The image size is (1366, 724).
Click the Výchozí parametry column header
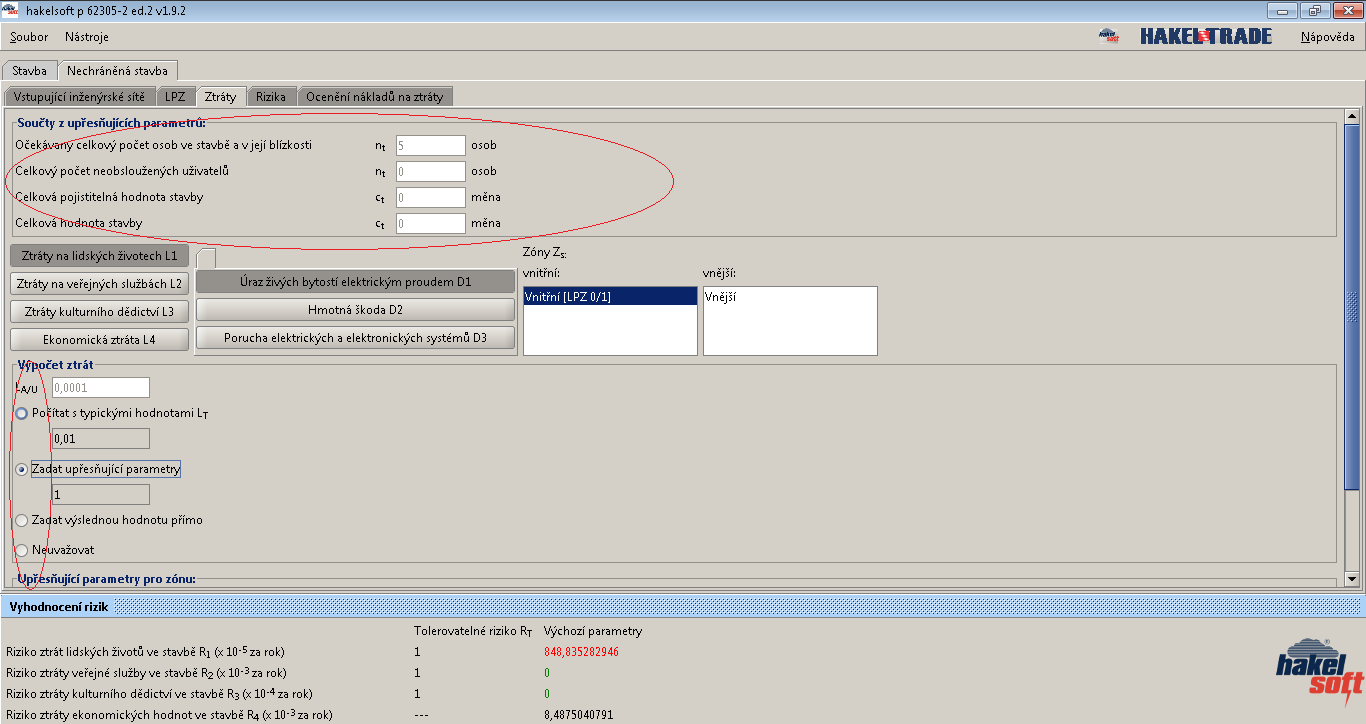593,631
